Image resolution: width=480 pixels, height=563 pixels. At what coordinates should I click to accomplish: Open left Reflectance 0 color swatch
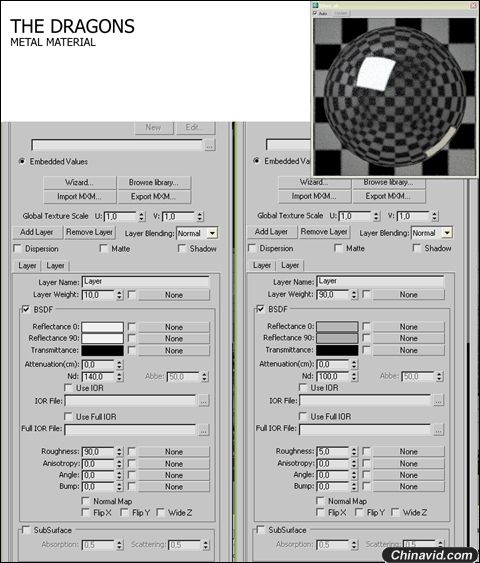pos(103,327)
